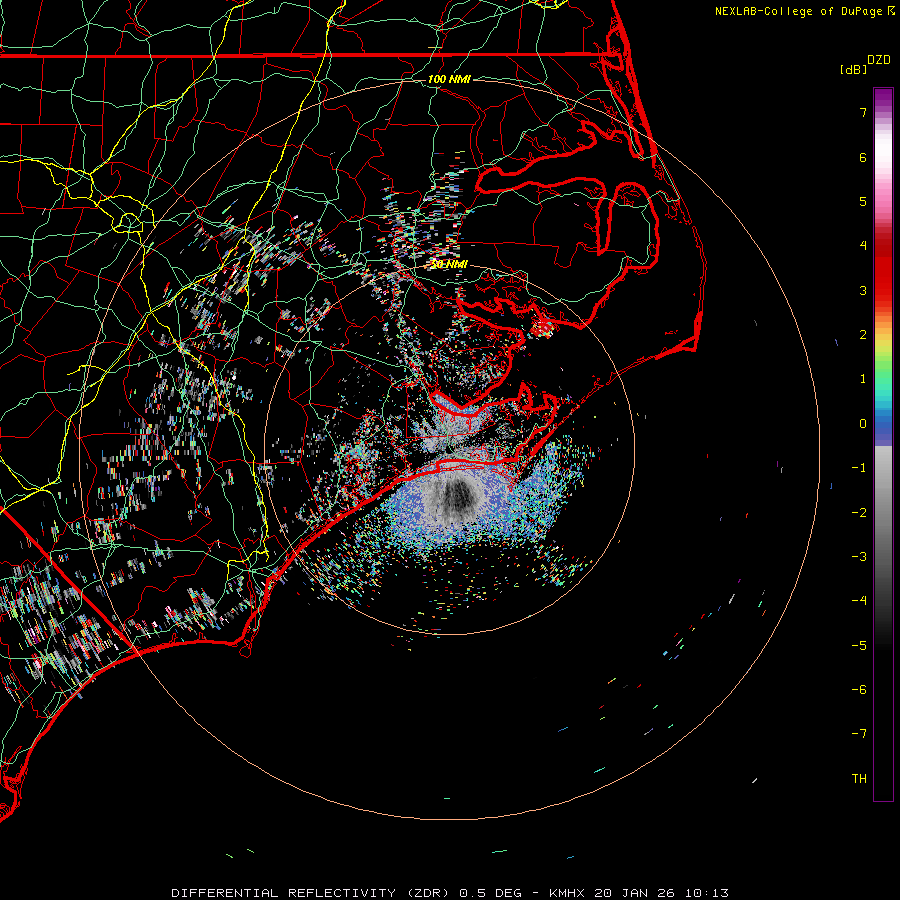Click the legend value 1

tap(863, 379)
